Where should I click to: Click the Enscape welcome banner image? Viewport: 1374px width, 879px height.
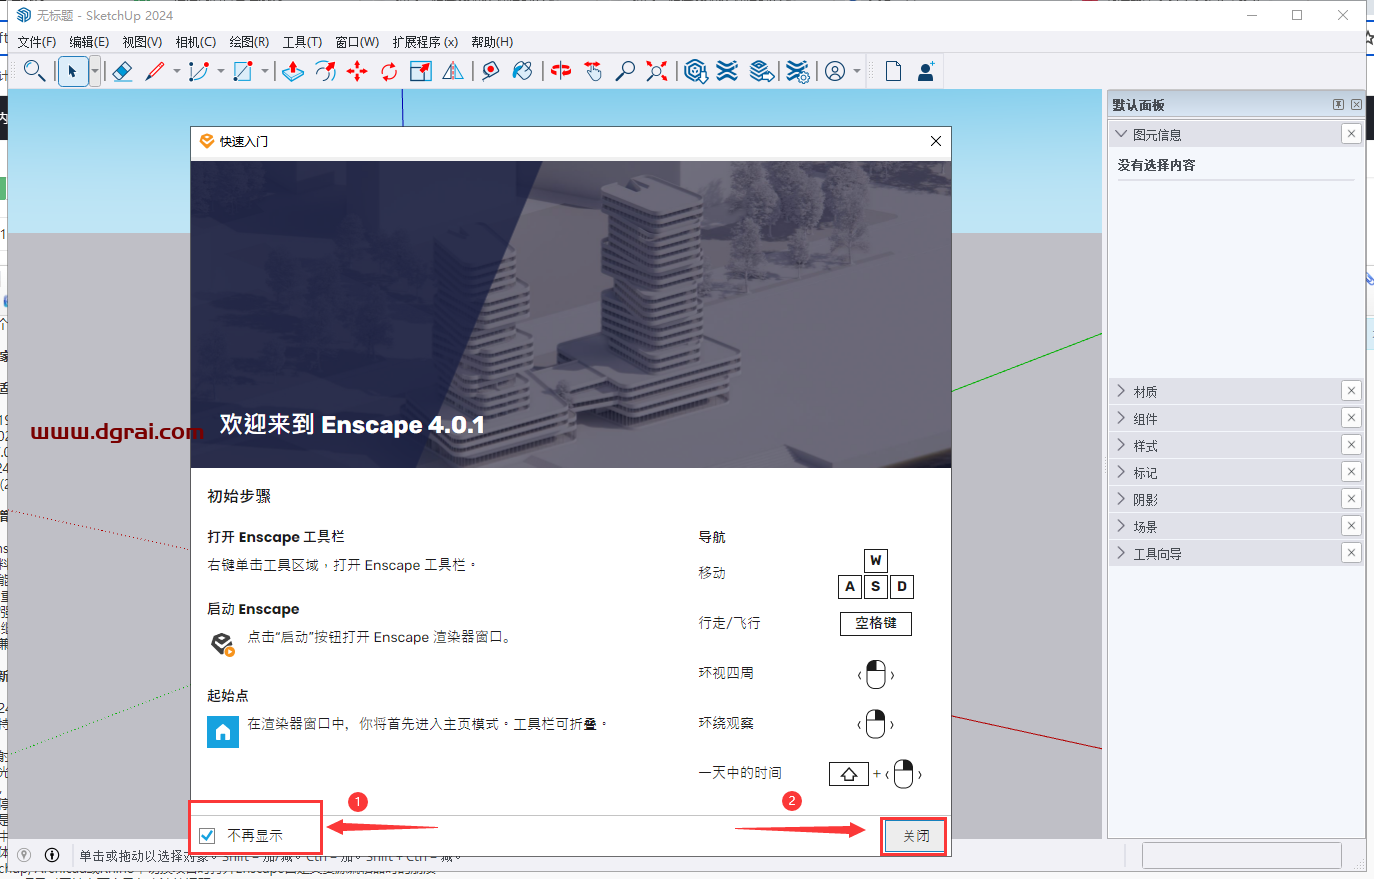pos(571,314)
